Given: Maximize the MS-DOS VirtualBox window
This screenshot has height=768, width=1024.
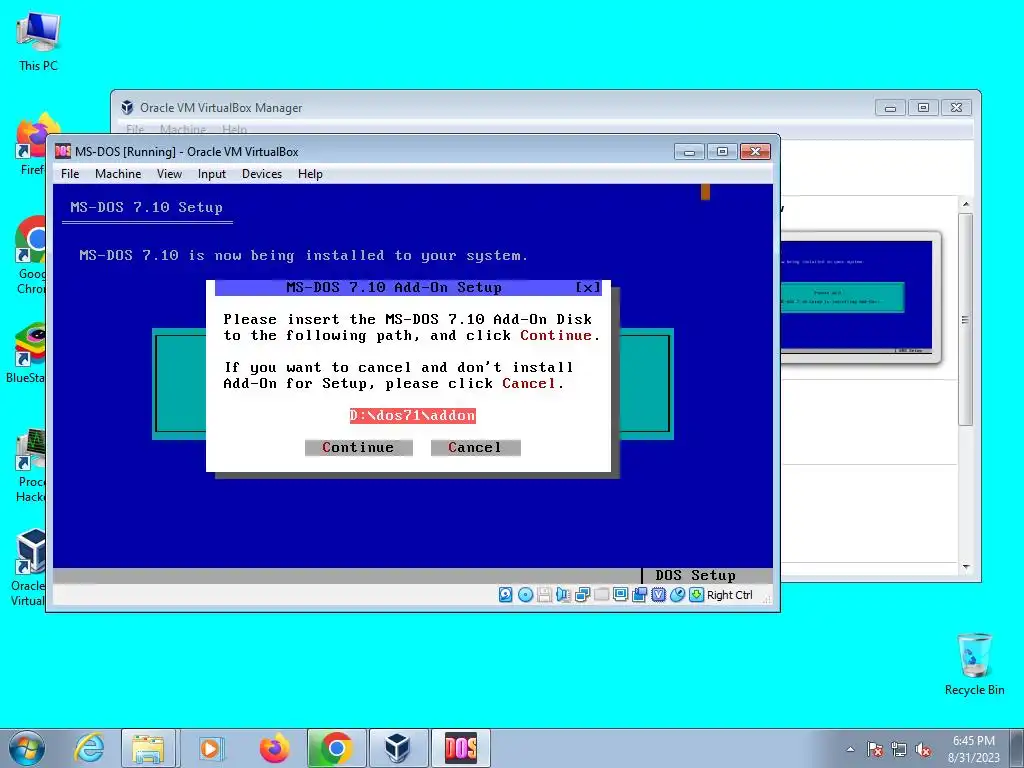Looking at the screenshot, I should 722,152.
